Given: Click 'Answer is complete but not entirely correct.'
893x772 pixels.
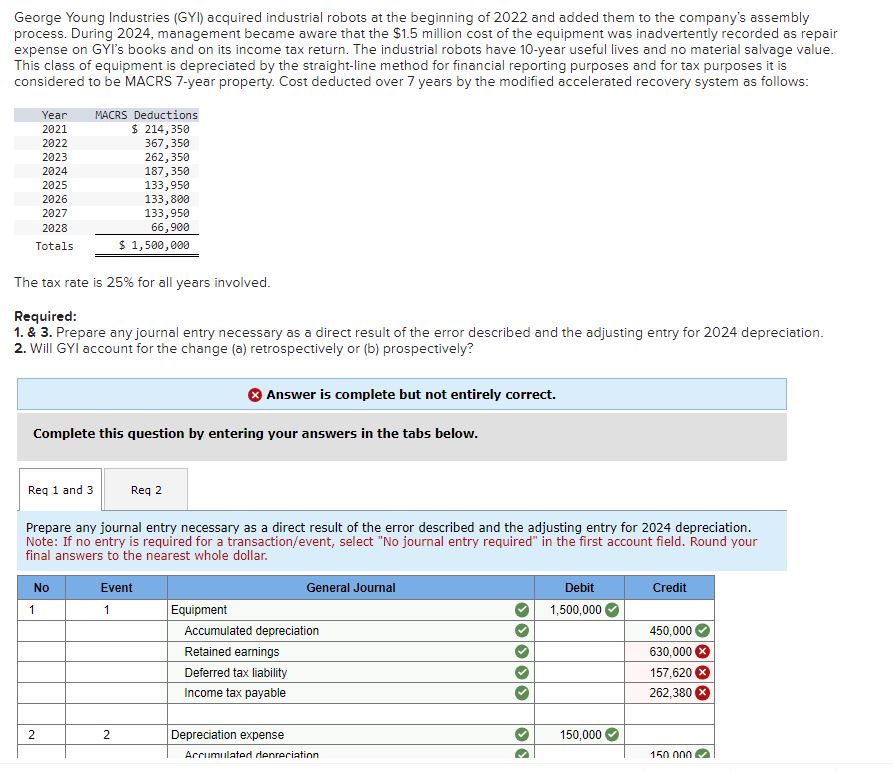Looking at the screenshot, I should pos(411,395).
